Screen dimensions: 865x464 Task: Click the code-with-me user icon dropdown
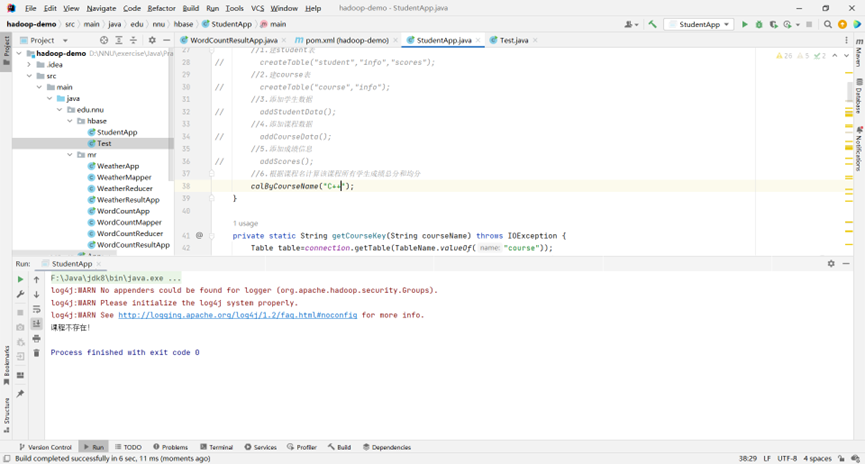coord(631,24)
